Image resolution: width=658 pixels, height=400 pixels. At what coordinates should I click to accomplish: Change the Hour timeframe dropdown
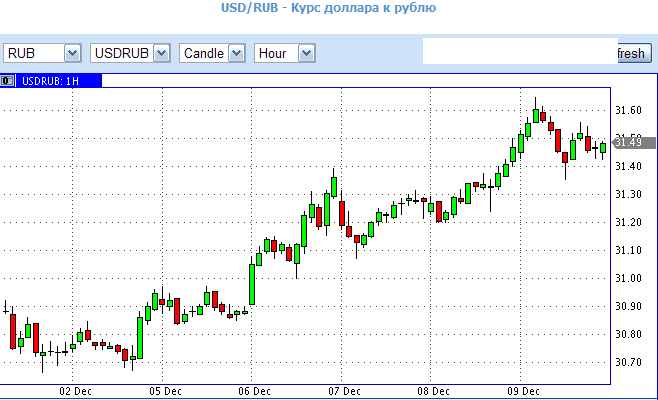click(x=285, y=53)
